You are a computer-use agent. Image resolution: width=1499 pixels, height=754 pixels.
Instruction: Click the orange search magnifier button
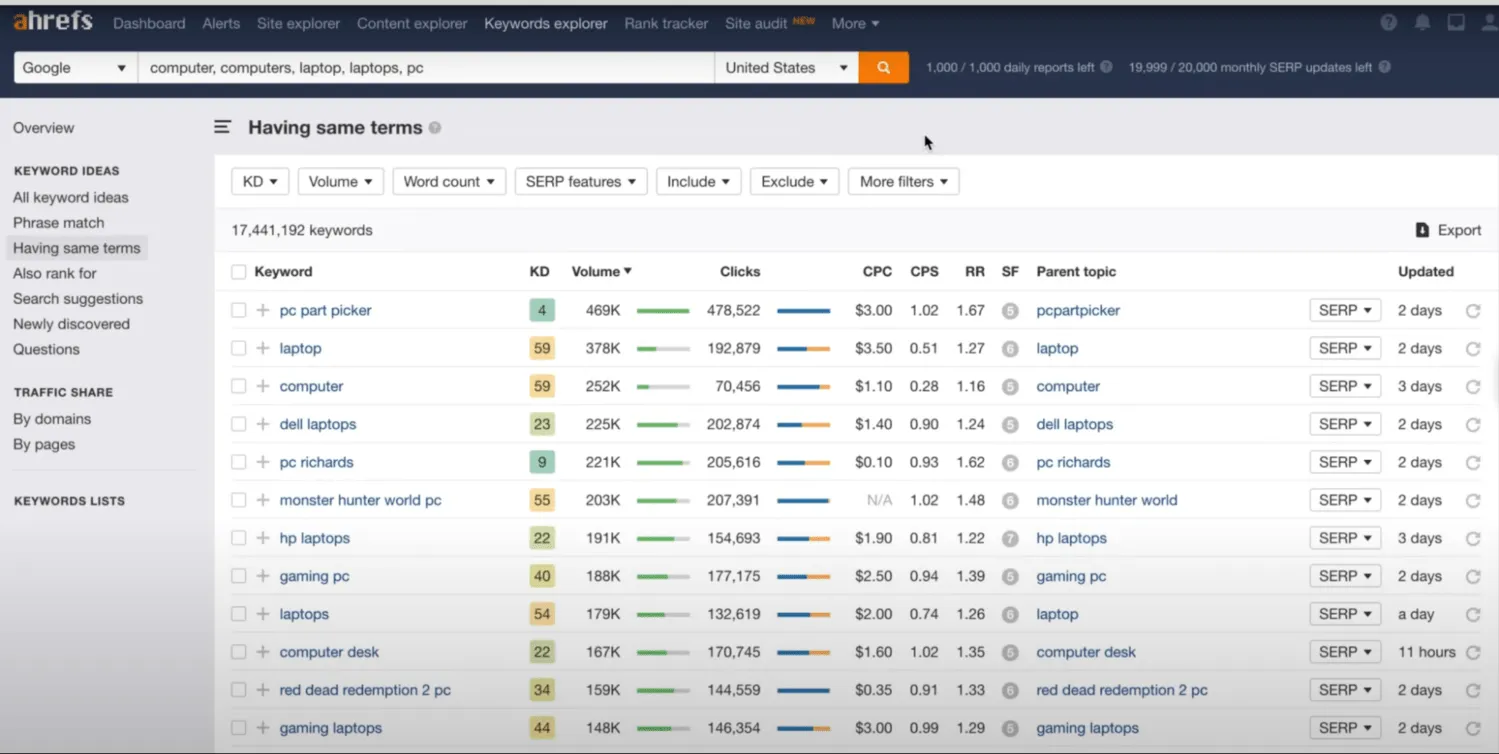(883, 68)
